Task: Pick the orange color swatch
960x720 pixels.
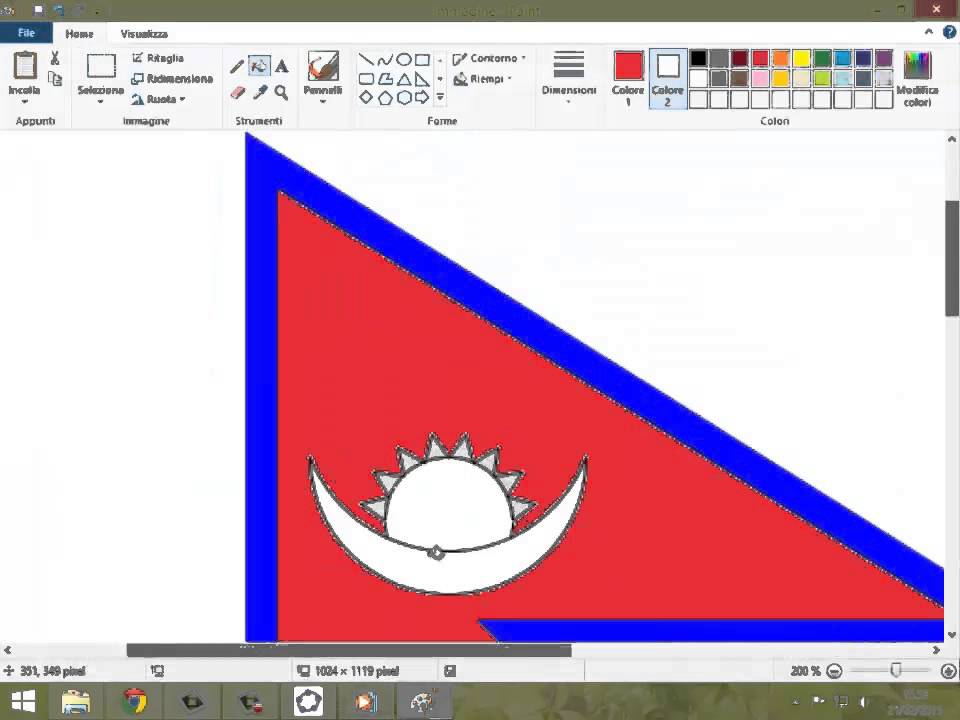Action: 781,58
